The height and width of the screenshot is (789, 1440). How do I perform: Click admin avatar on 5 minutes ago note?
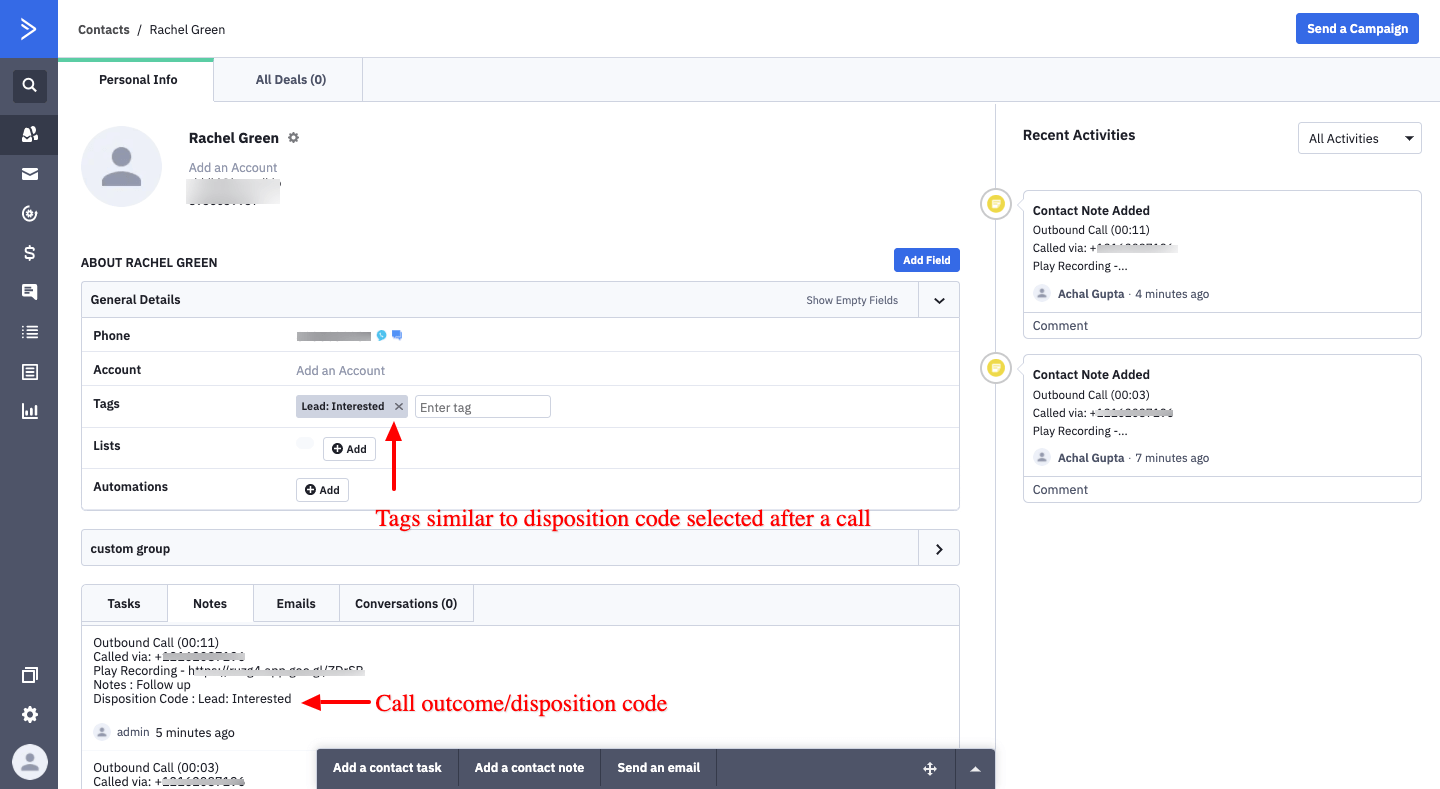pyautogui.click(x=102, y=732)
